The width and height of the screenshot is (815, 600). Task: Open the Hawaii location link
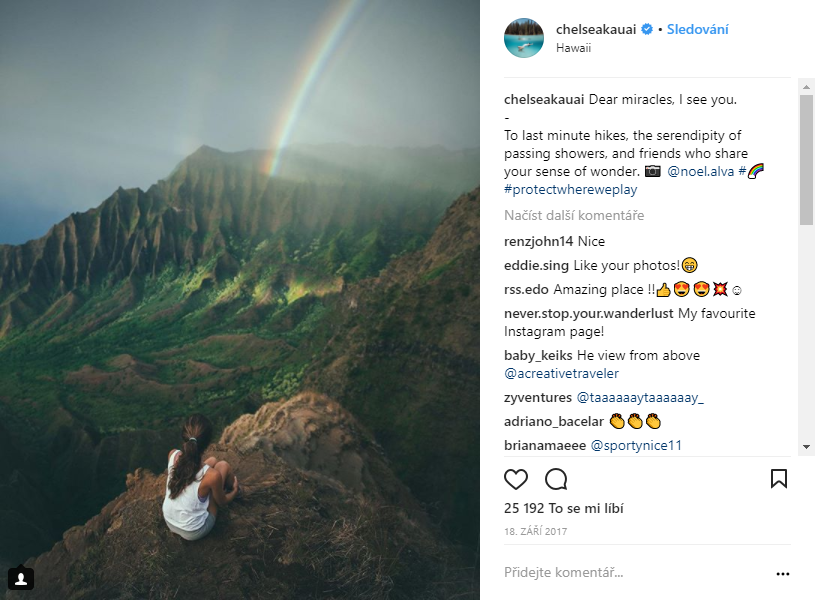[574, 47]
